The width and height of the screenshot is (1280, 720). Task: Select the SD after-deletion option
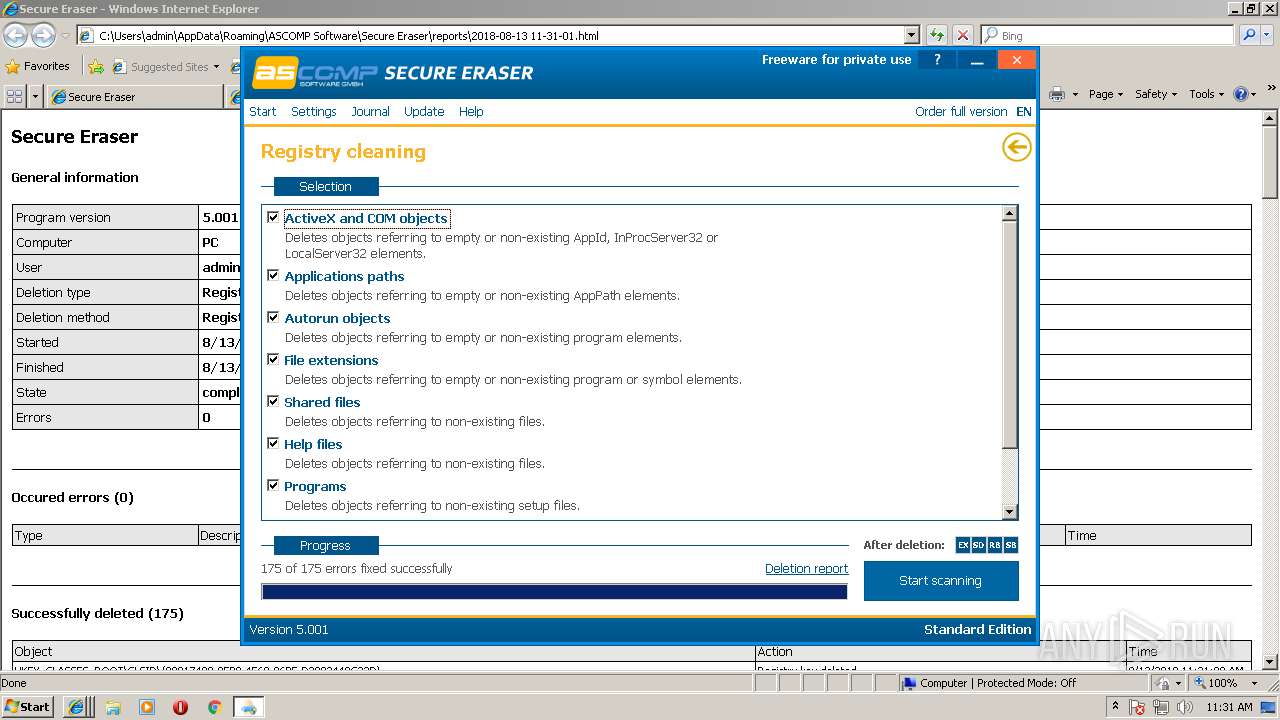coord(979,545)
